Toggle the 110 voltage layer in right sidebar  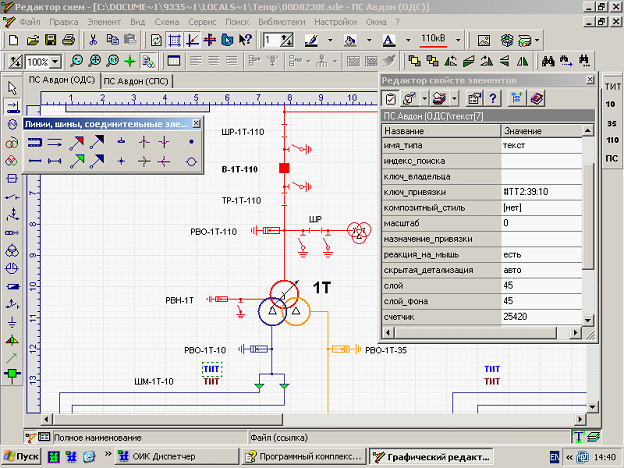[x=611, y=141]
